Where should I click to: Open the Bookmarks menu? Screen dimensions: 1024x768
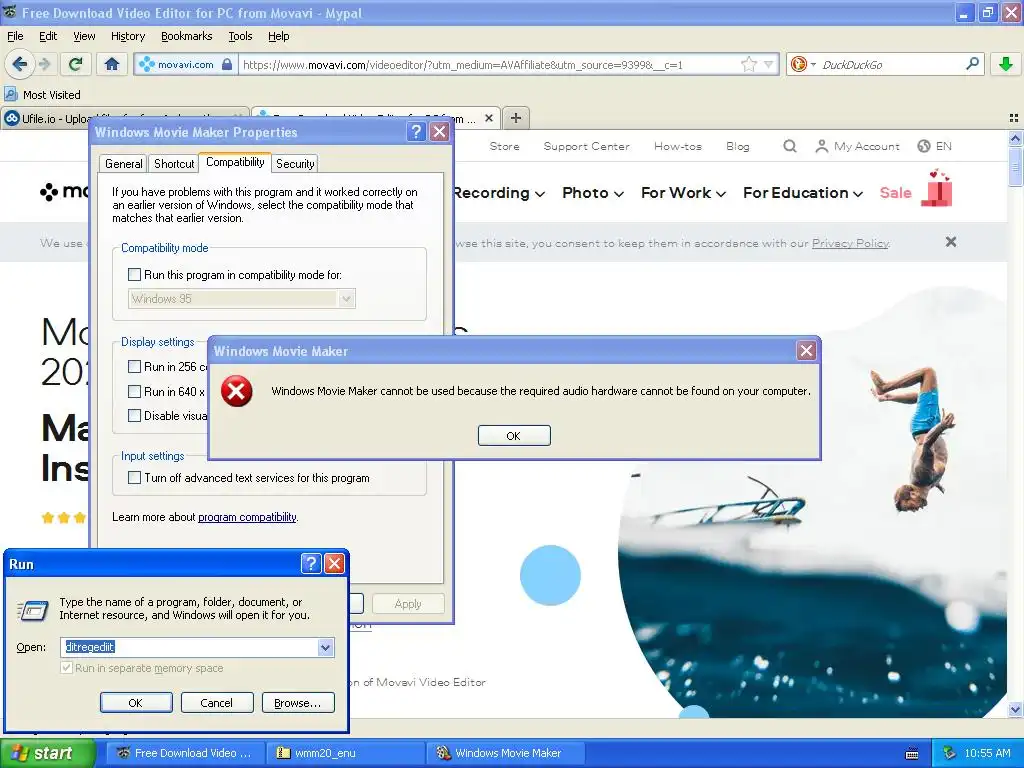pyautogui.click(x=187, y=36)
